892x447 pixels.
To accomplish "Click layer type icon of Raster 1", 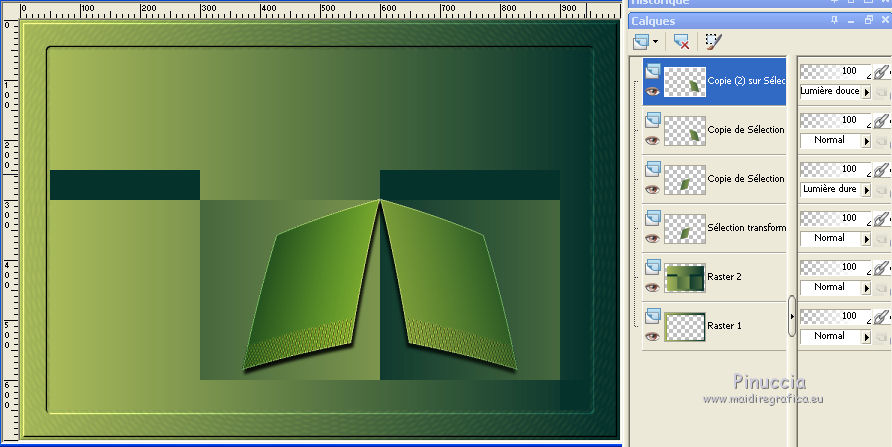I will click(653, 315).
